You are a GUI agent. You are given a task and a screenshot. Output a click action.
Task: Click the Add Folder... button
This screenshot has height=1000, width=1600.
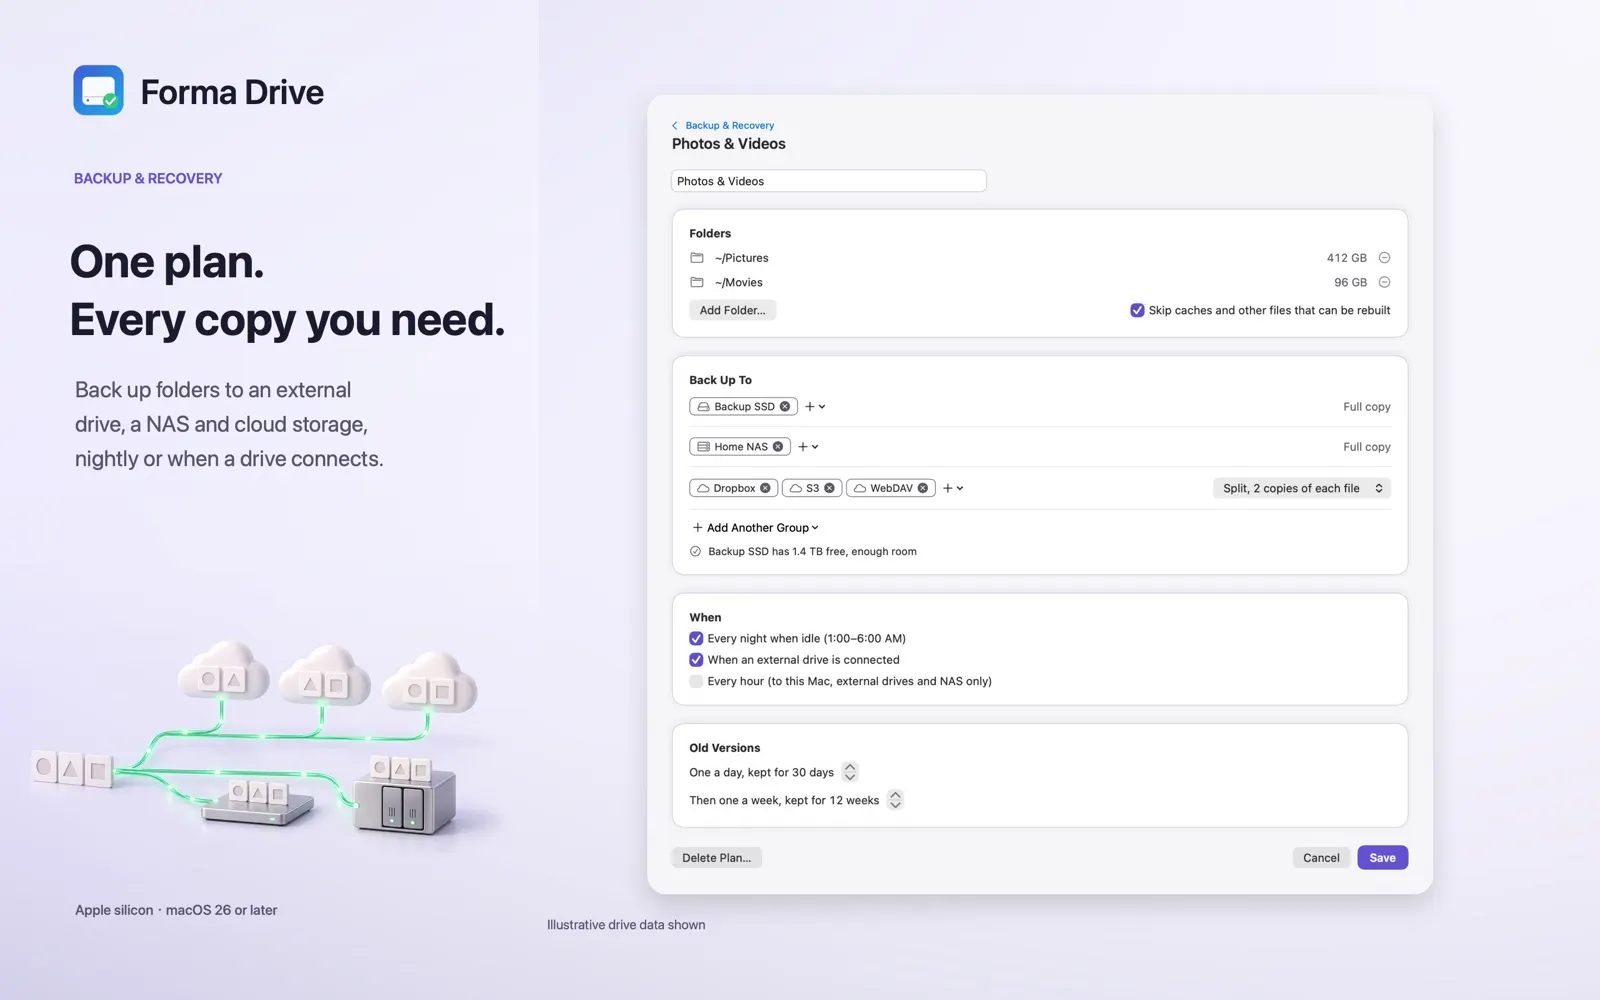732,310
